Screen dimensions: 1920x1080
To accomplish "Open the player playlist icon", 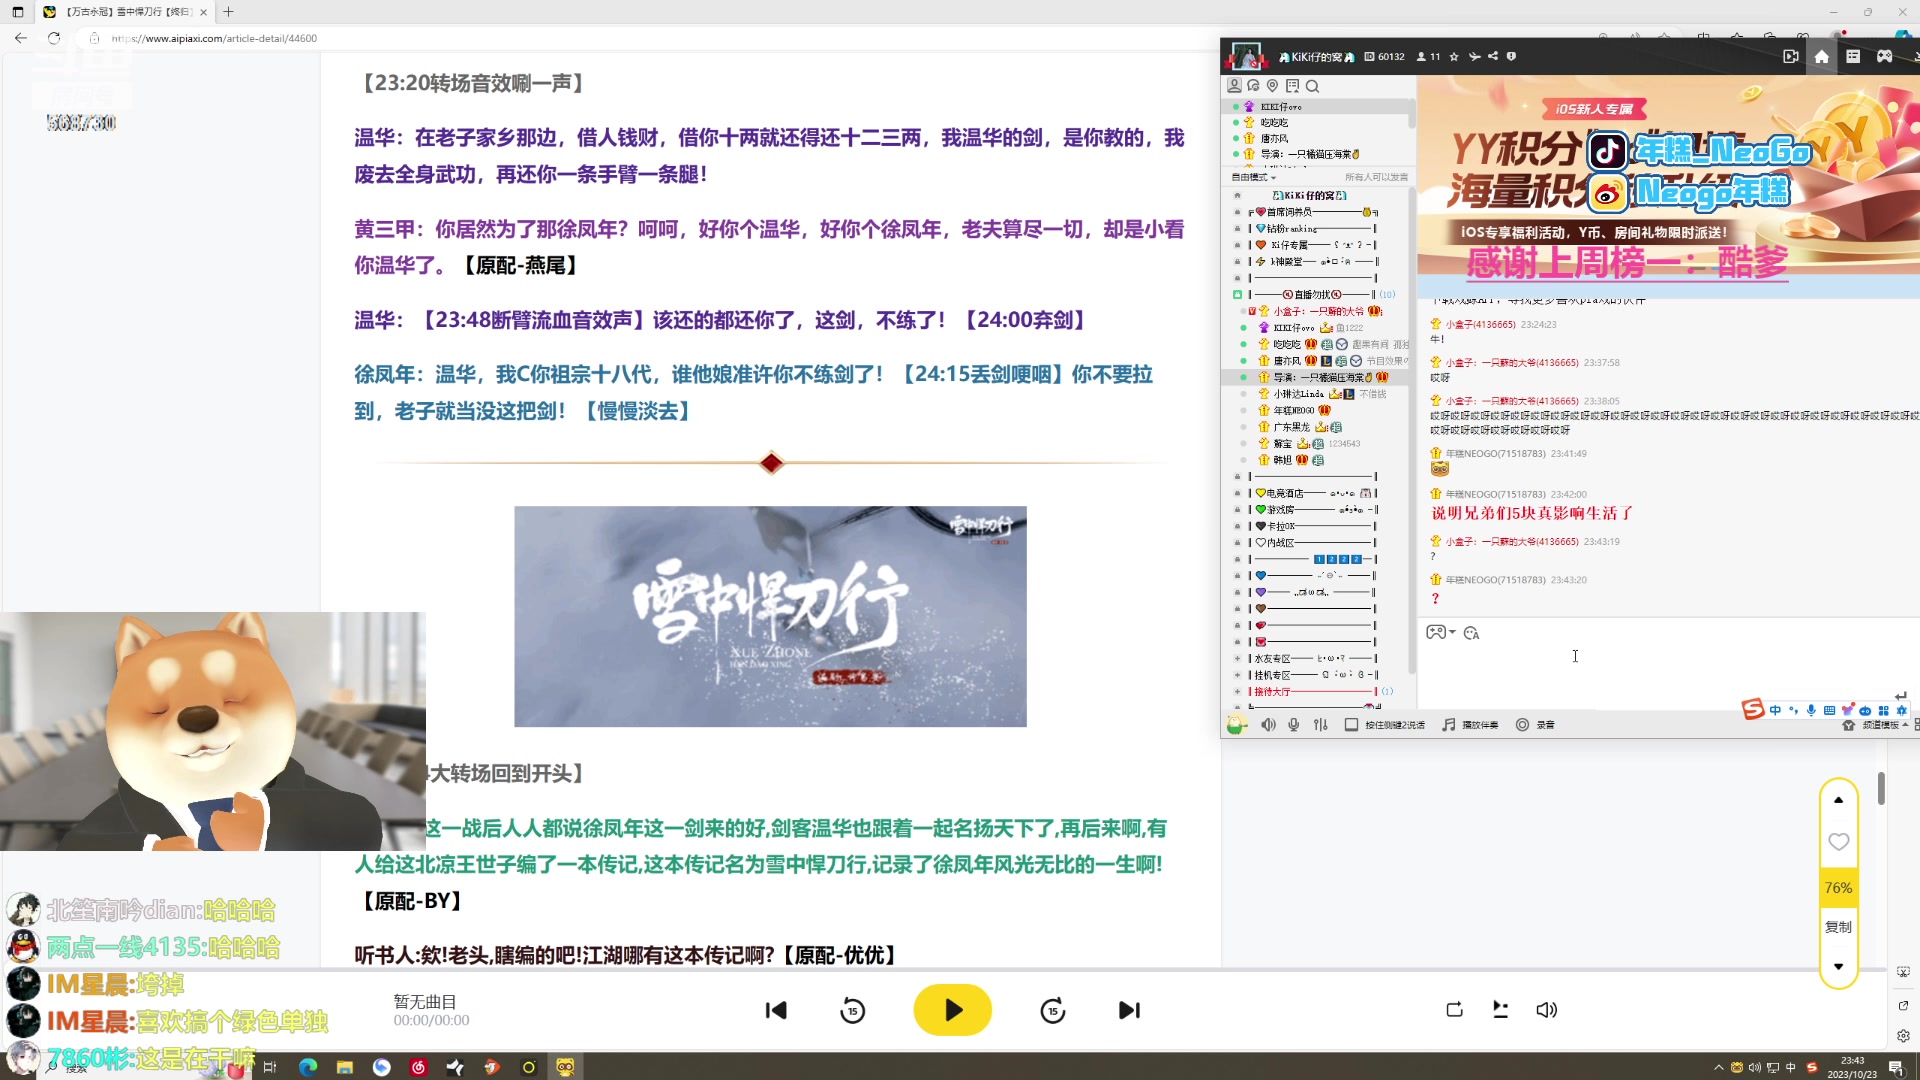I will click(x=1500, y=1010).
